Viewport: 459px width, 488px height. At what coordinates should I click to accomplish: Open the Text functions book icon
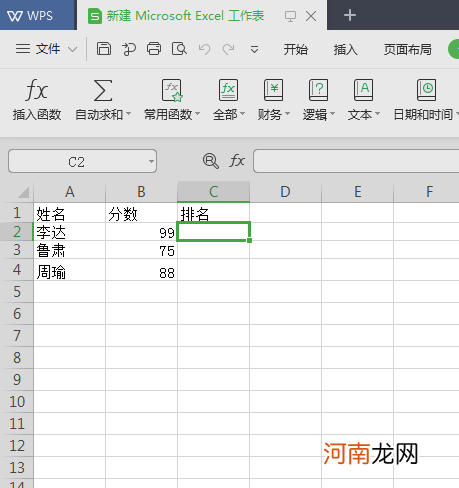(363, 90)
